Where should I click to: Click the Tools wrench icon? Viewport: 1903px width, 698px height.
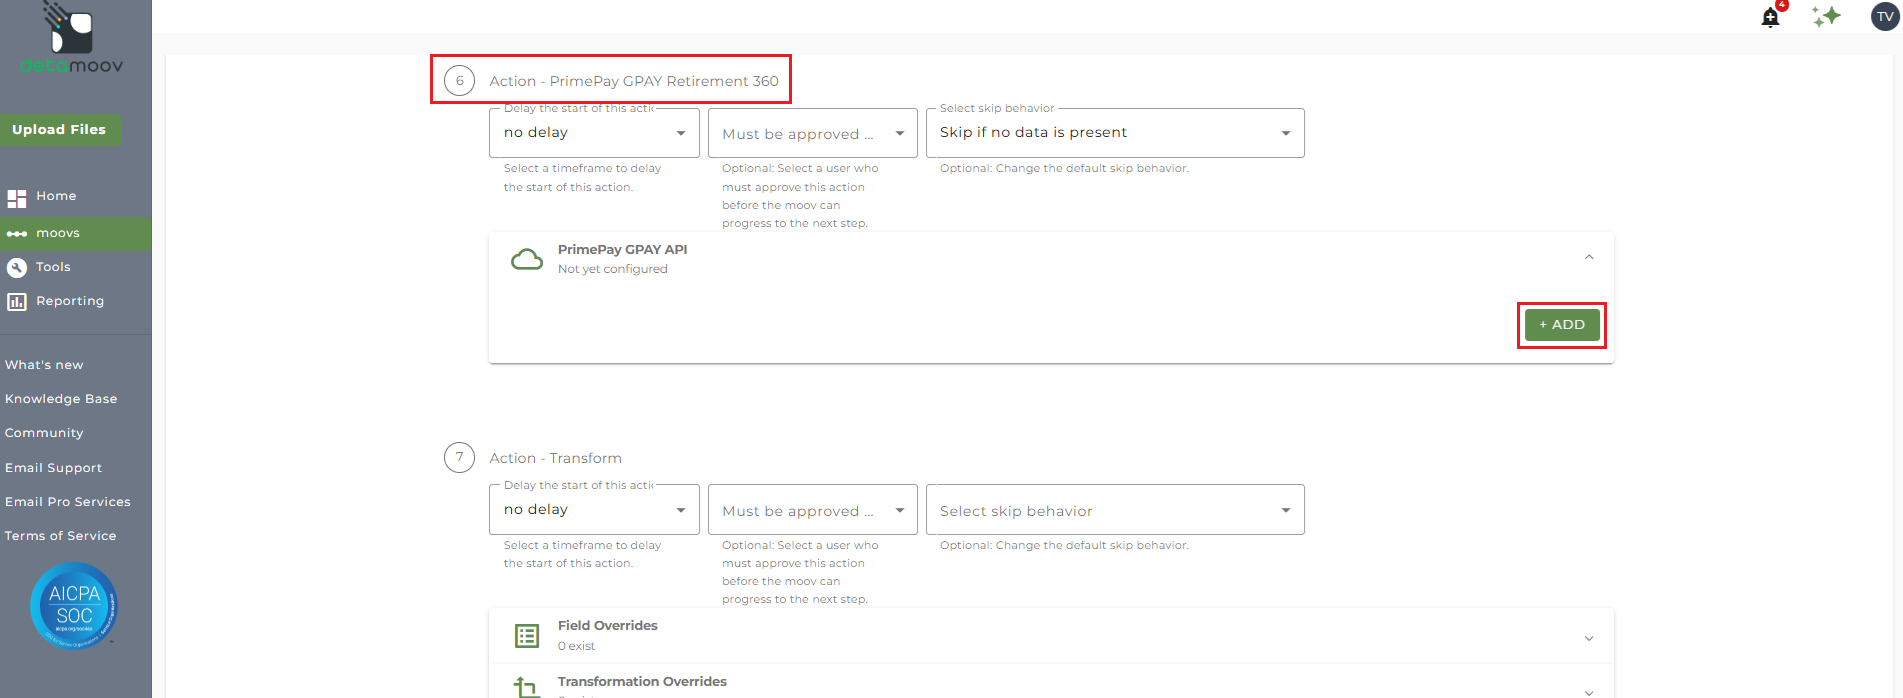tap(17, 267)
